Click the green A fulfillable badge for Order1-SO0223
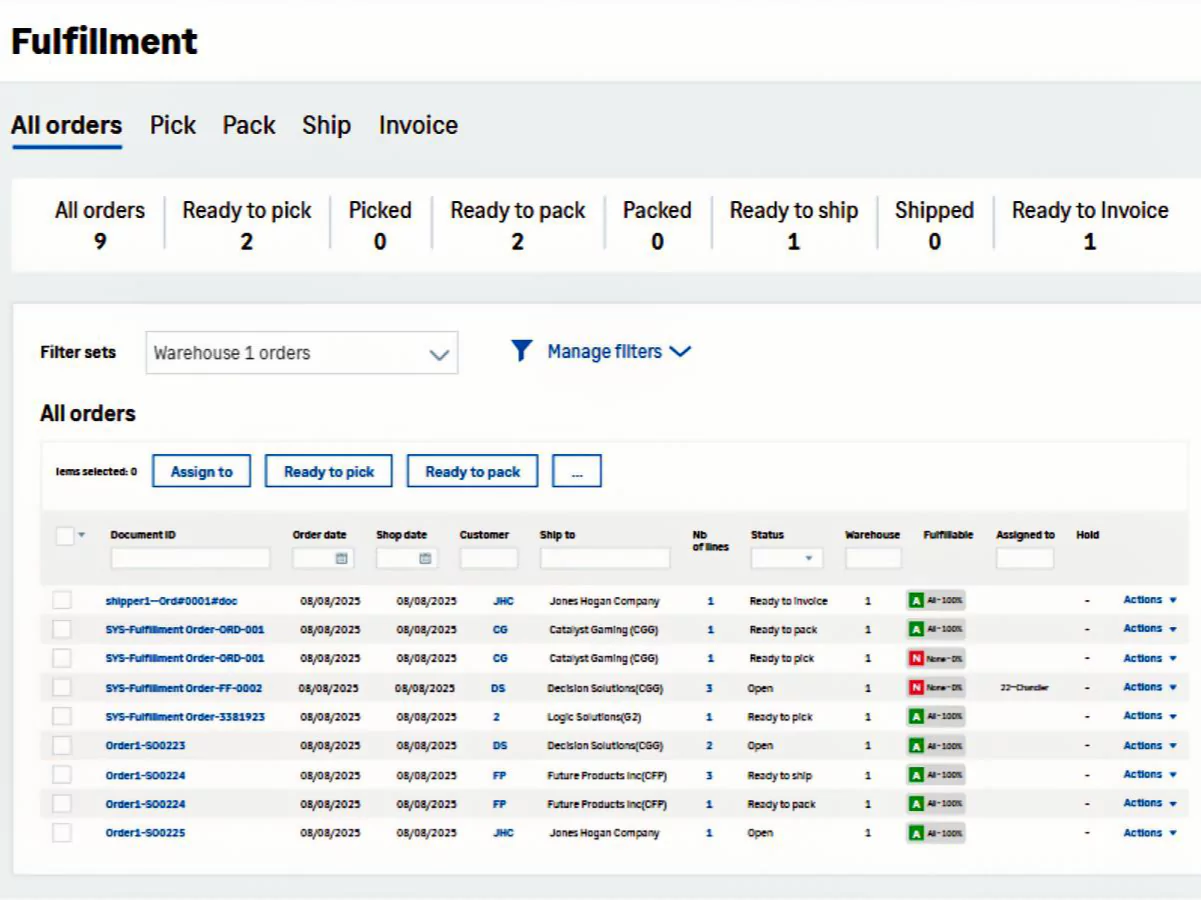The width and height of the screenshot is (1201, 900). [915, 746]
